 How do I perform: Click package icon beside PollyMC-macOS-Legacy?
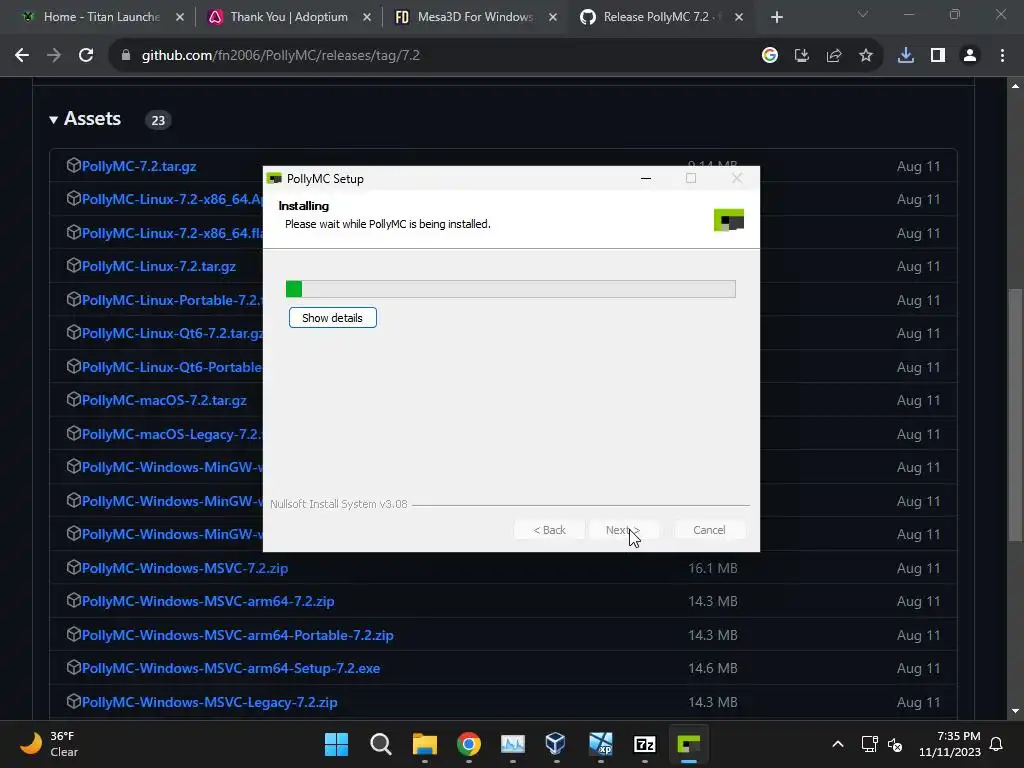pos(73,433)
